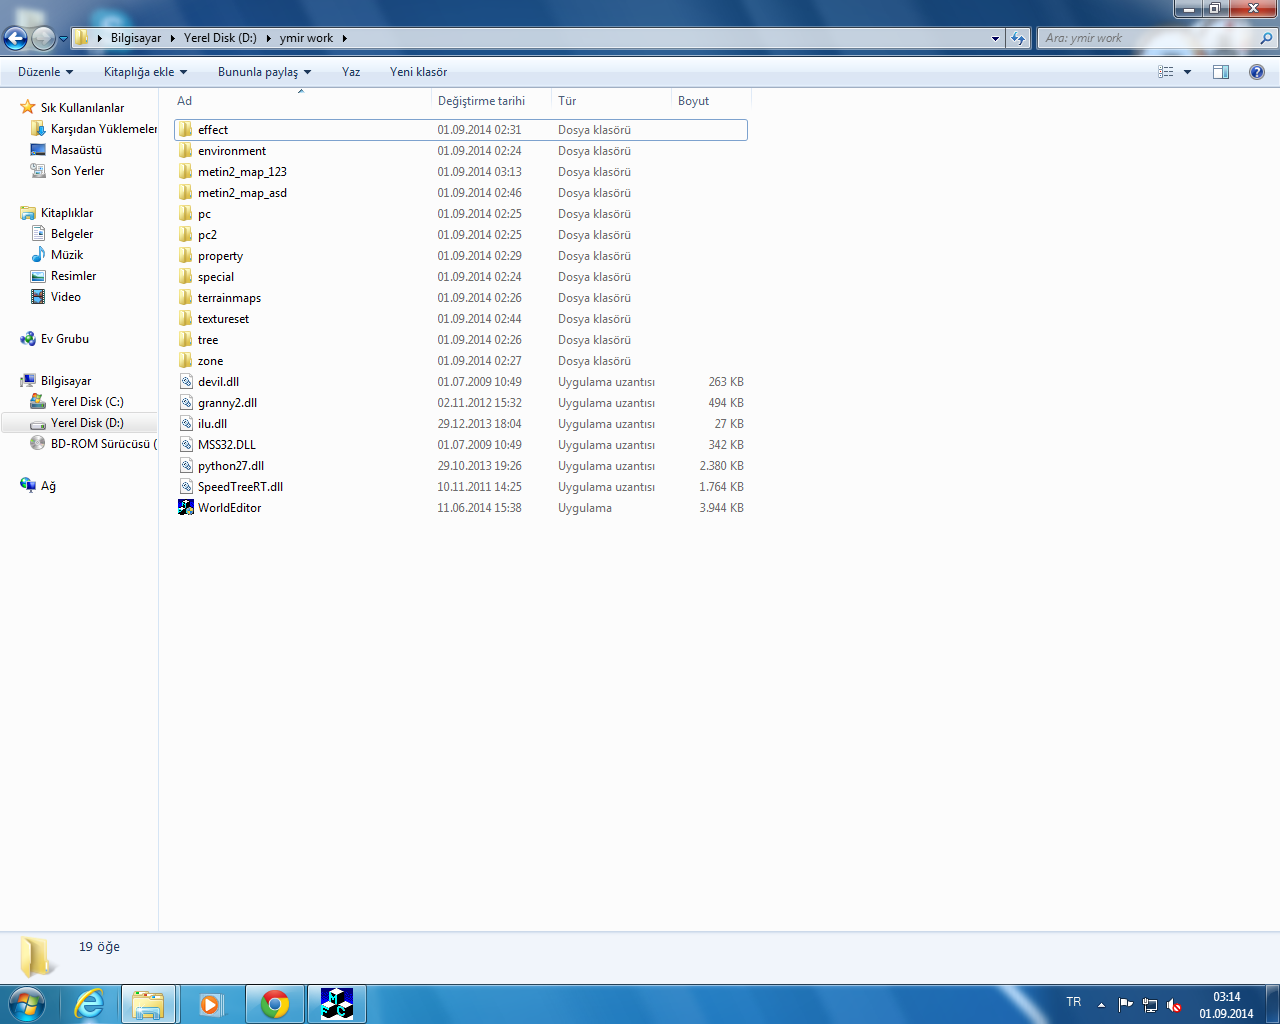Image resolution: width=1280 pixels, height=1024 pixels.
Task: Select the devil.dll file icon
Action: tap(186, 382)
